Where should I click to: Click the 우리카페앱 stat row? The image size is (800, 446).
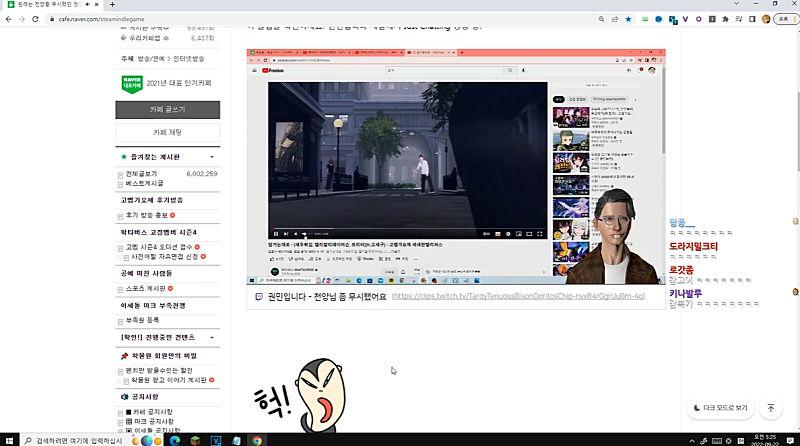tap(168, 38)
